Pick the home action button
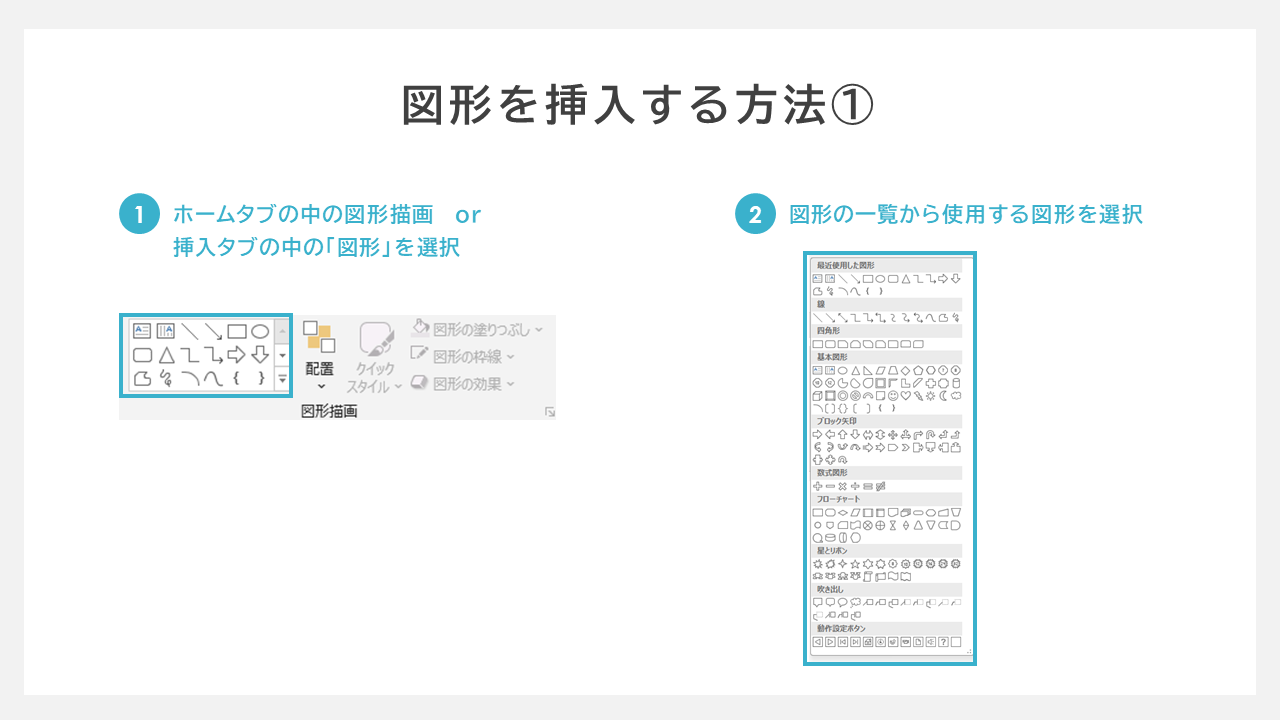The width and height of the screenshot is (1280, 720). 868,641
